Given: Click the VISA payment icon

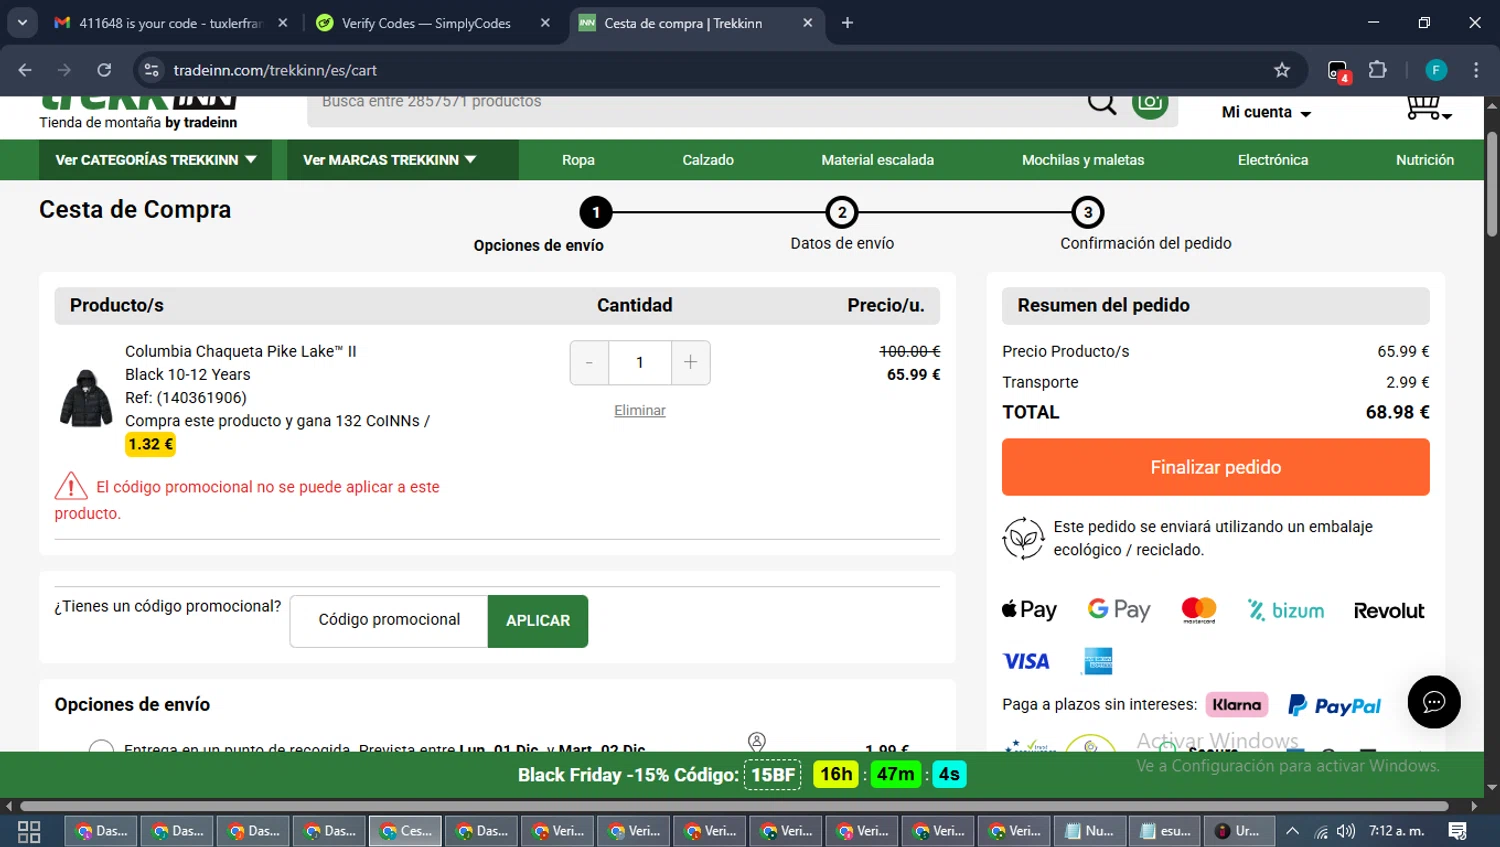Looking at the screenshot, I should pyautogui.click(x=1026, y=661).
